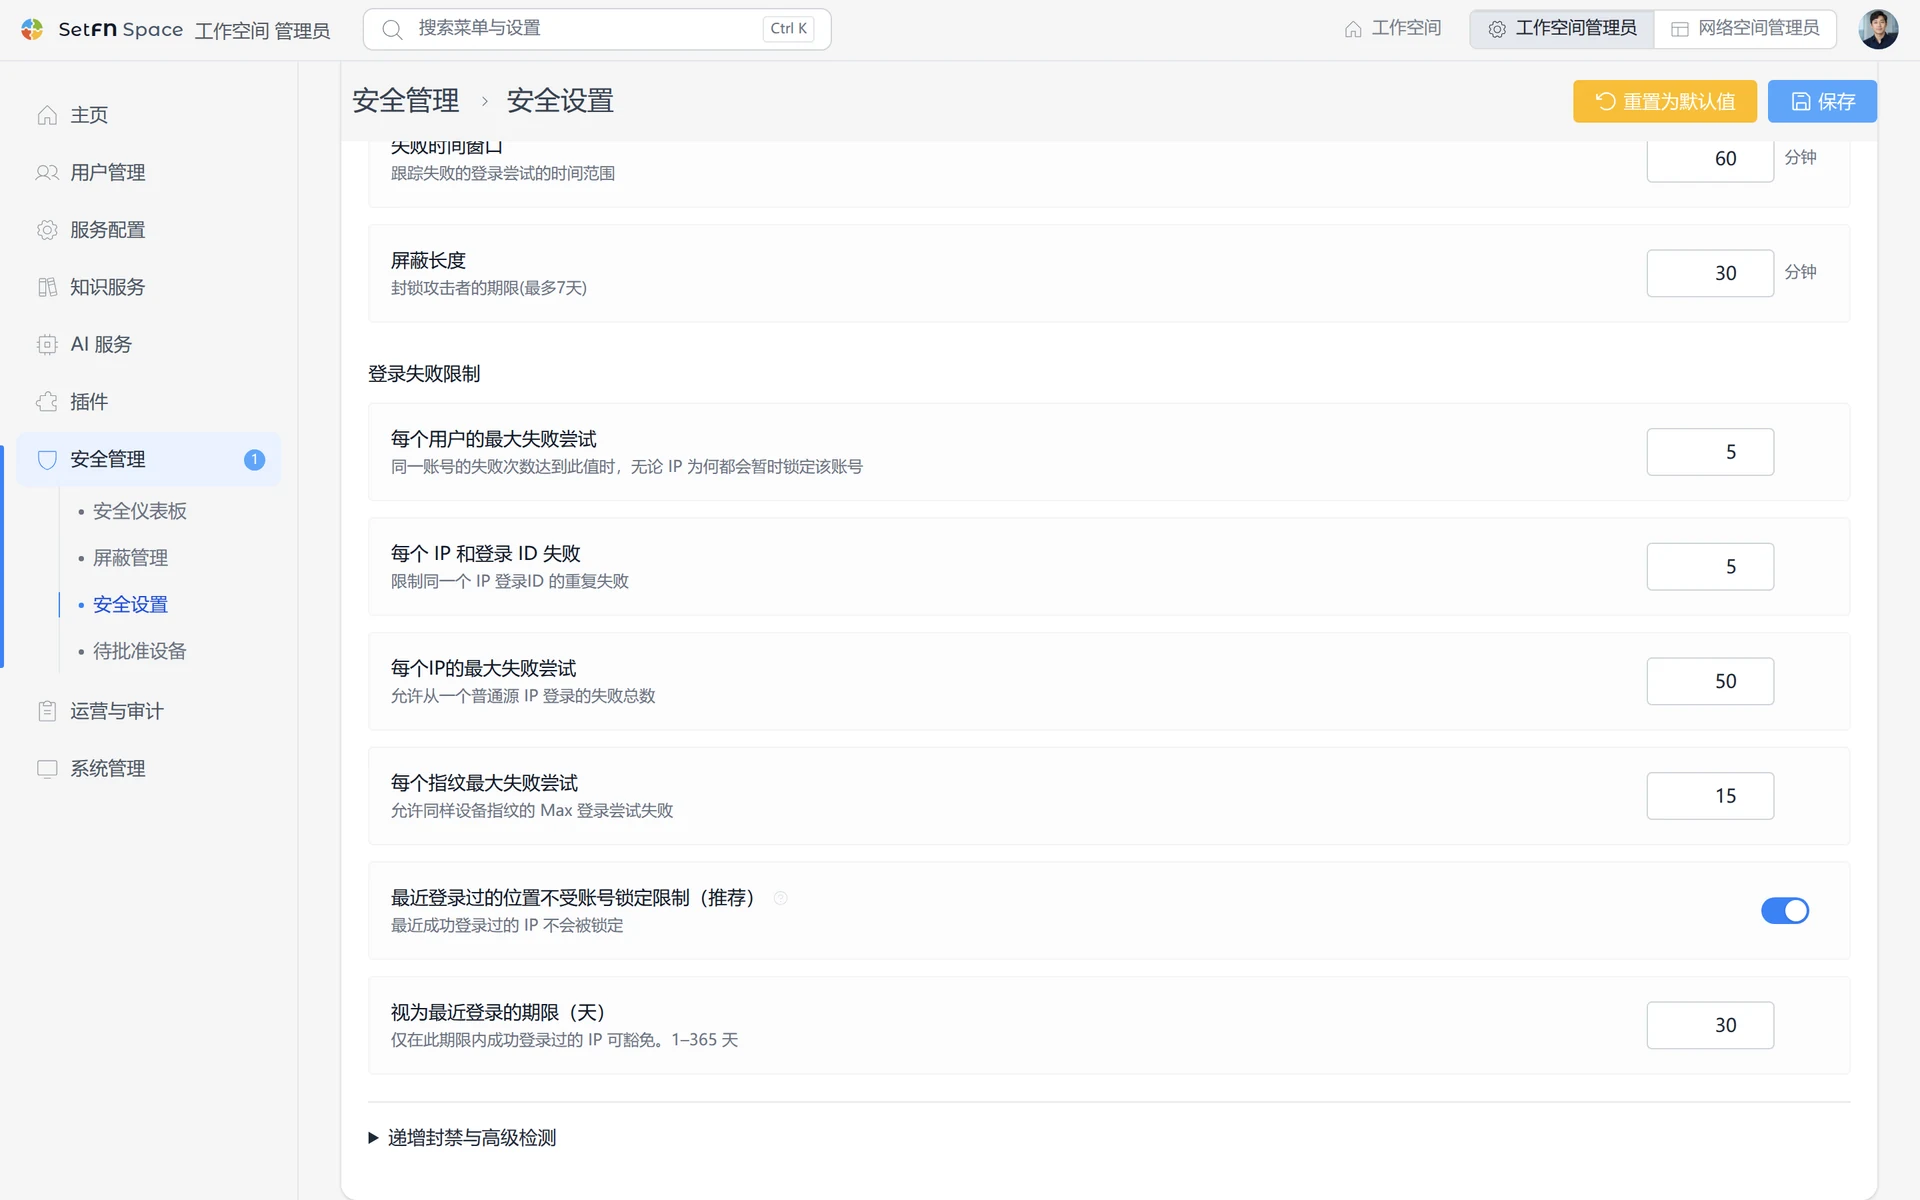Click the 保存 button

tap(1822, 101)
